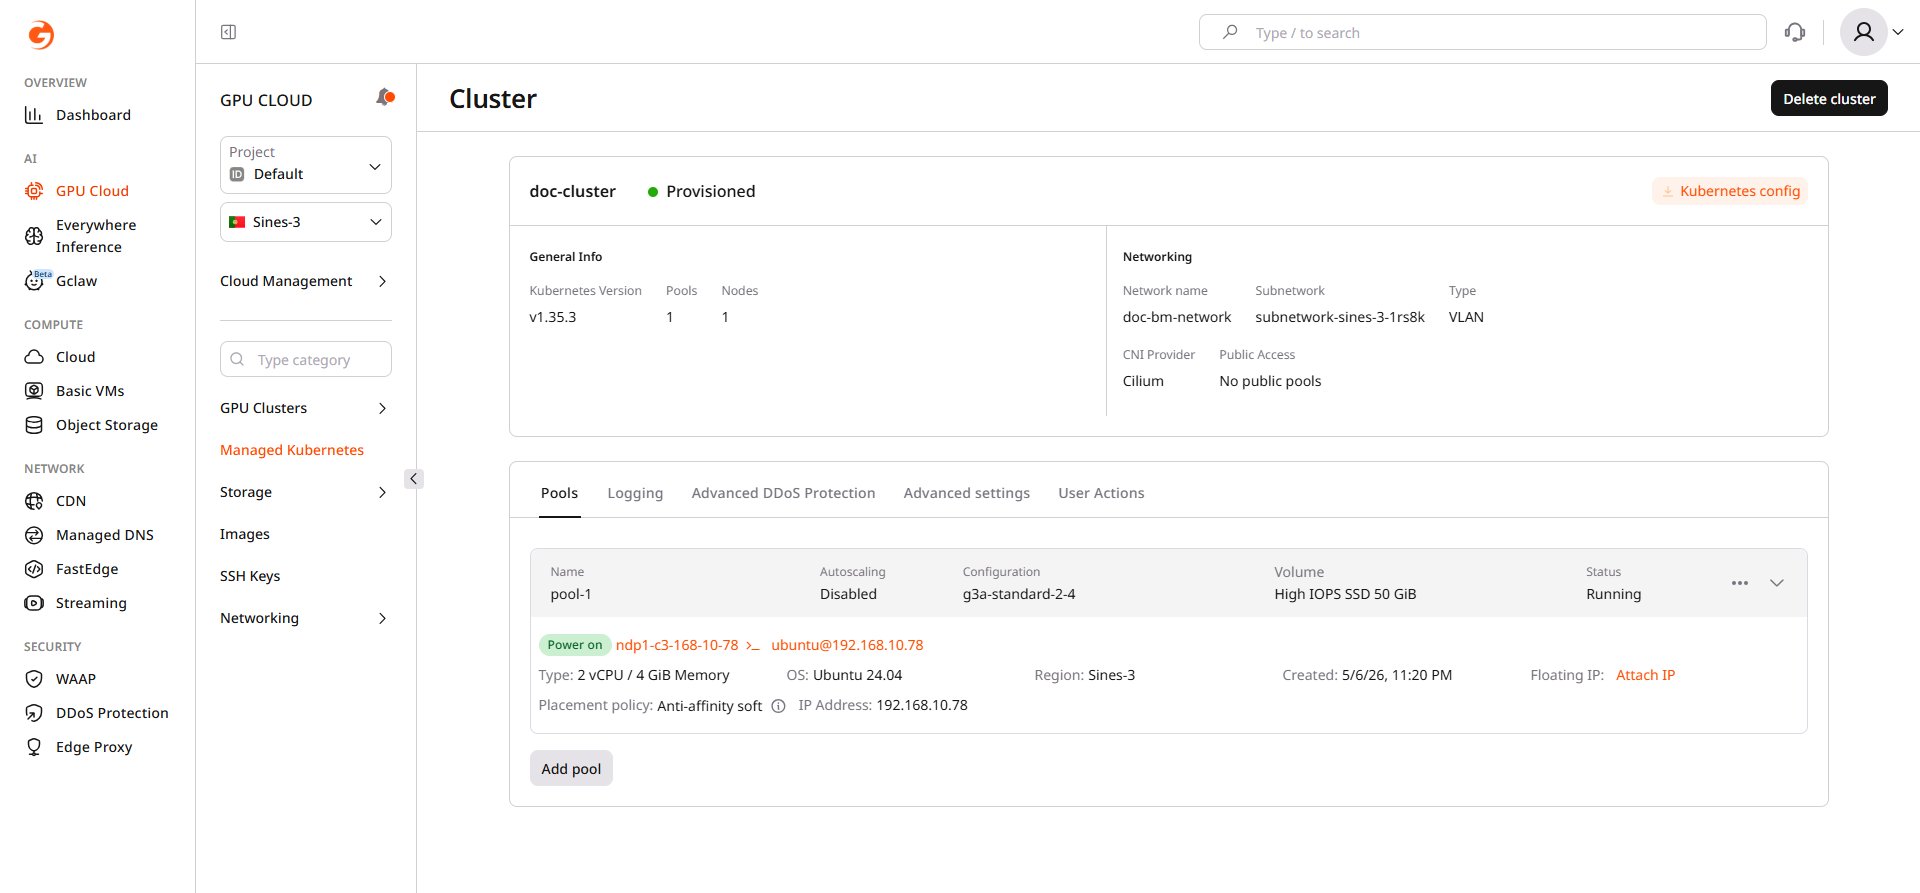Click the Cloud icon under Compute
This screenshot has width=1920, height=893.
point(34,357)
